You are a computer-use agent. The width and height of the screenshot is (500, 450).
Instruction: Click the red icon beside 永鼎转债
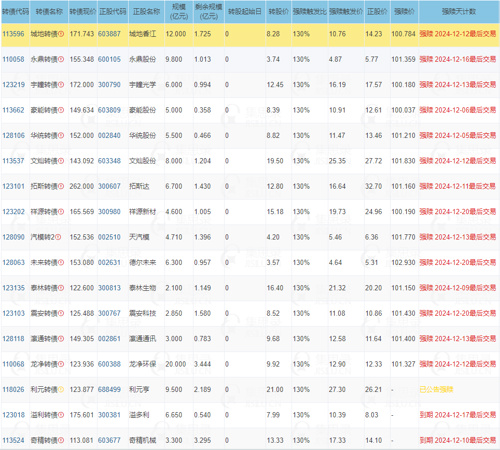(61, 59)
